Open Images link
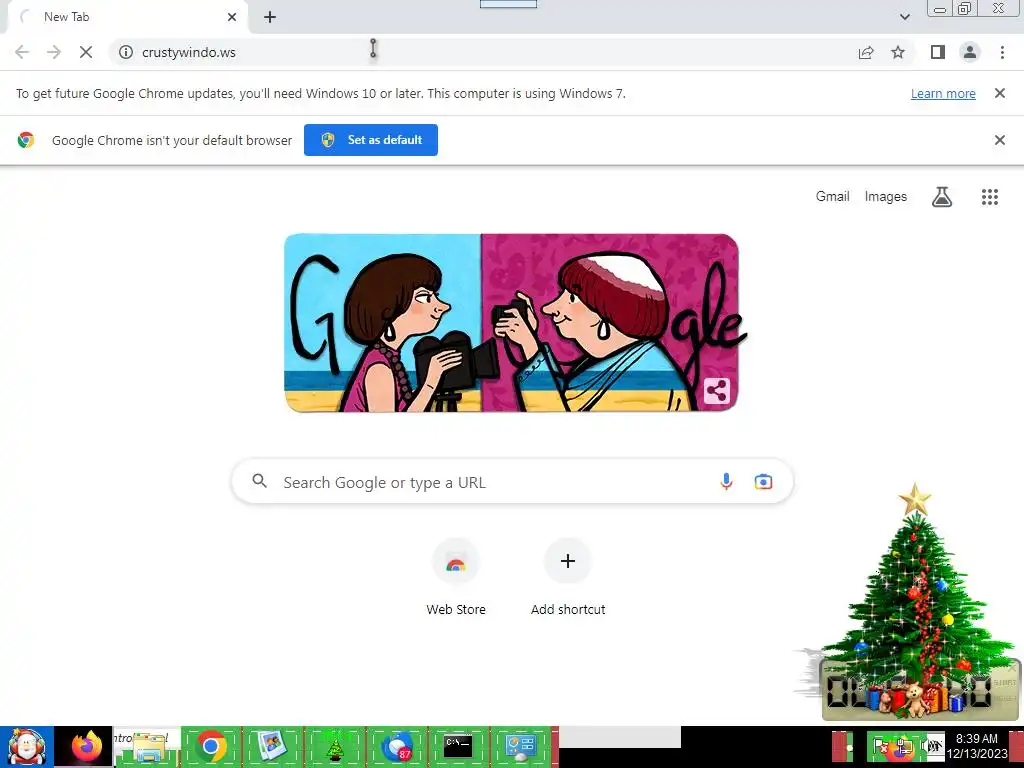1024x768 pixels. 886,197
